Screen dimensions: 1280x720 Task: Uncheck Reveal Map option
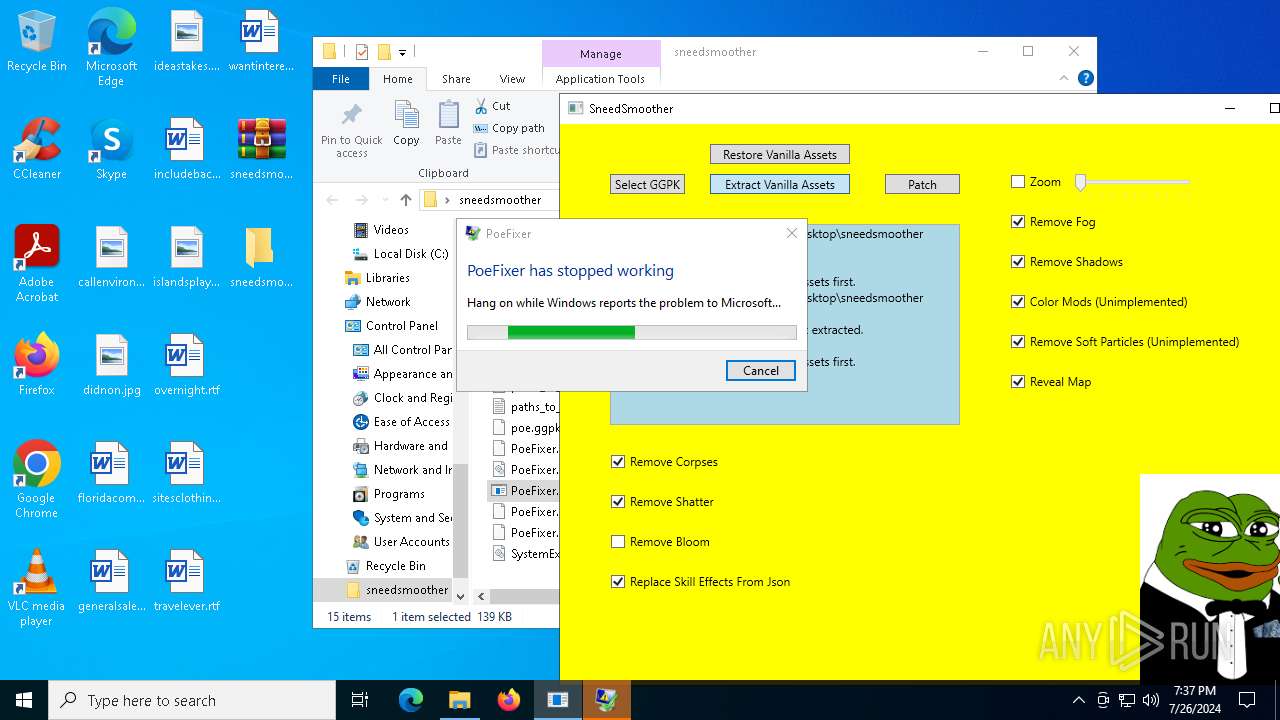pos(1018,382)
